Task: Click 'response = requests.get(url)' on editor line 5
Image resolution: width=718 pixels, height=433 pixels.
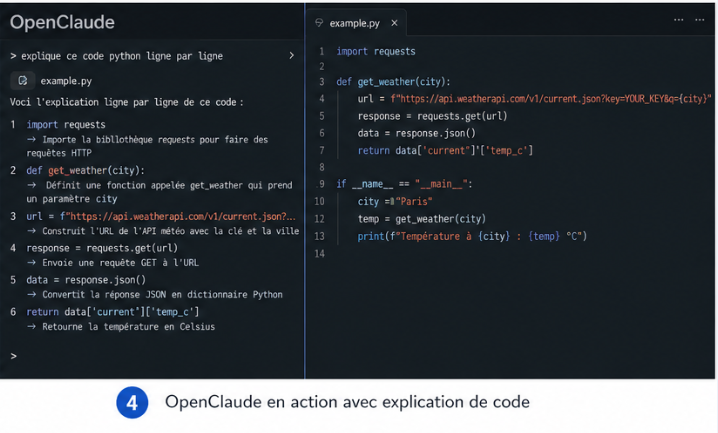Action: pos(433,116)
